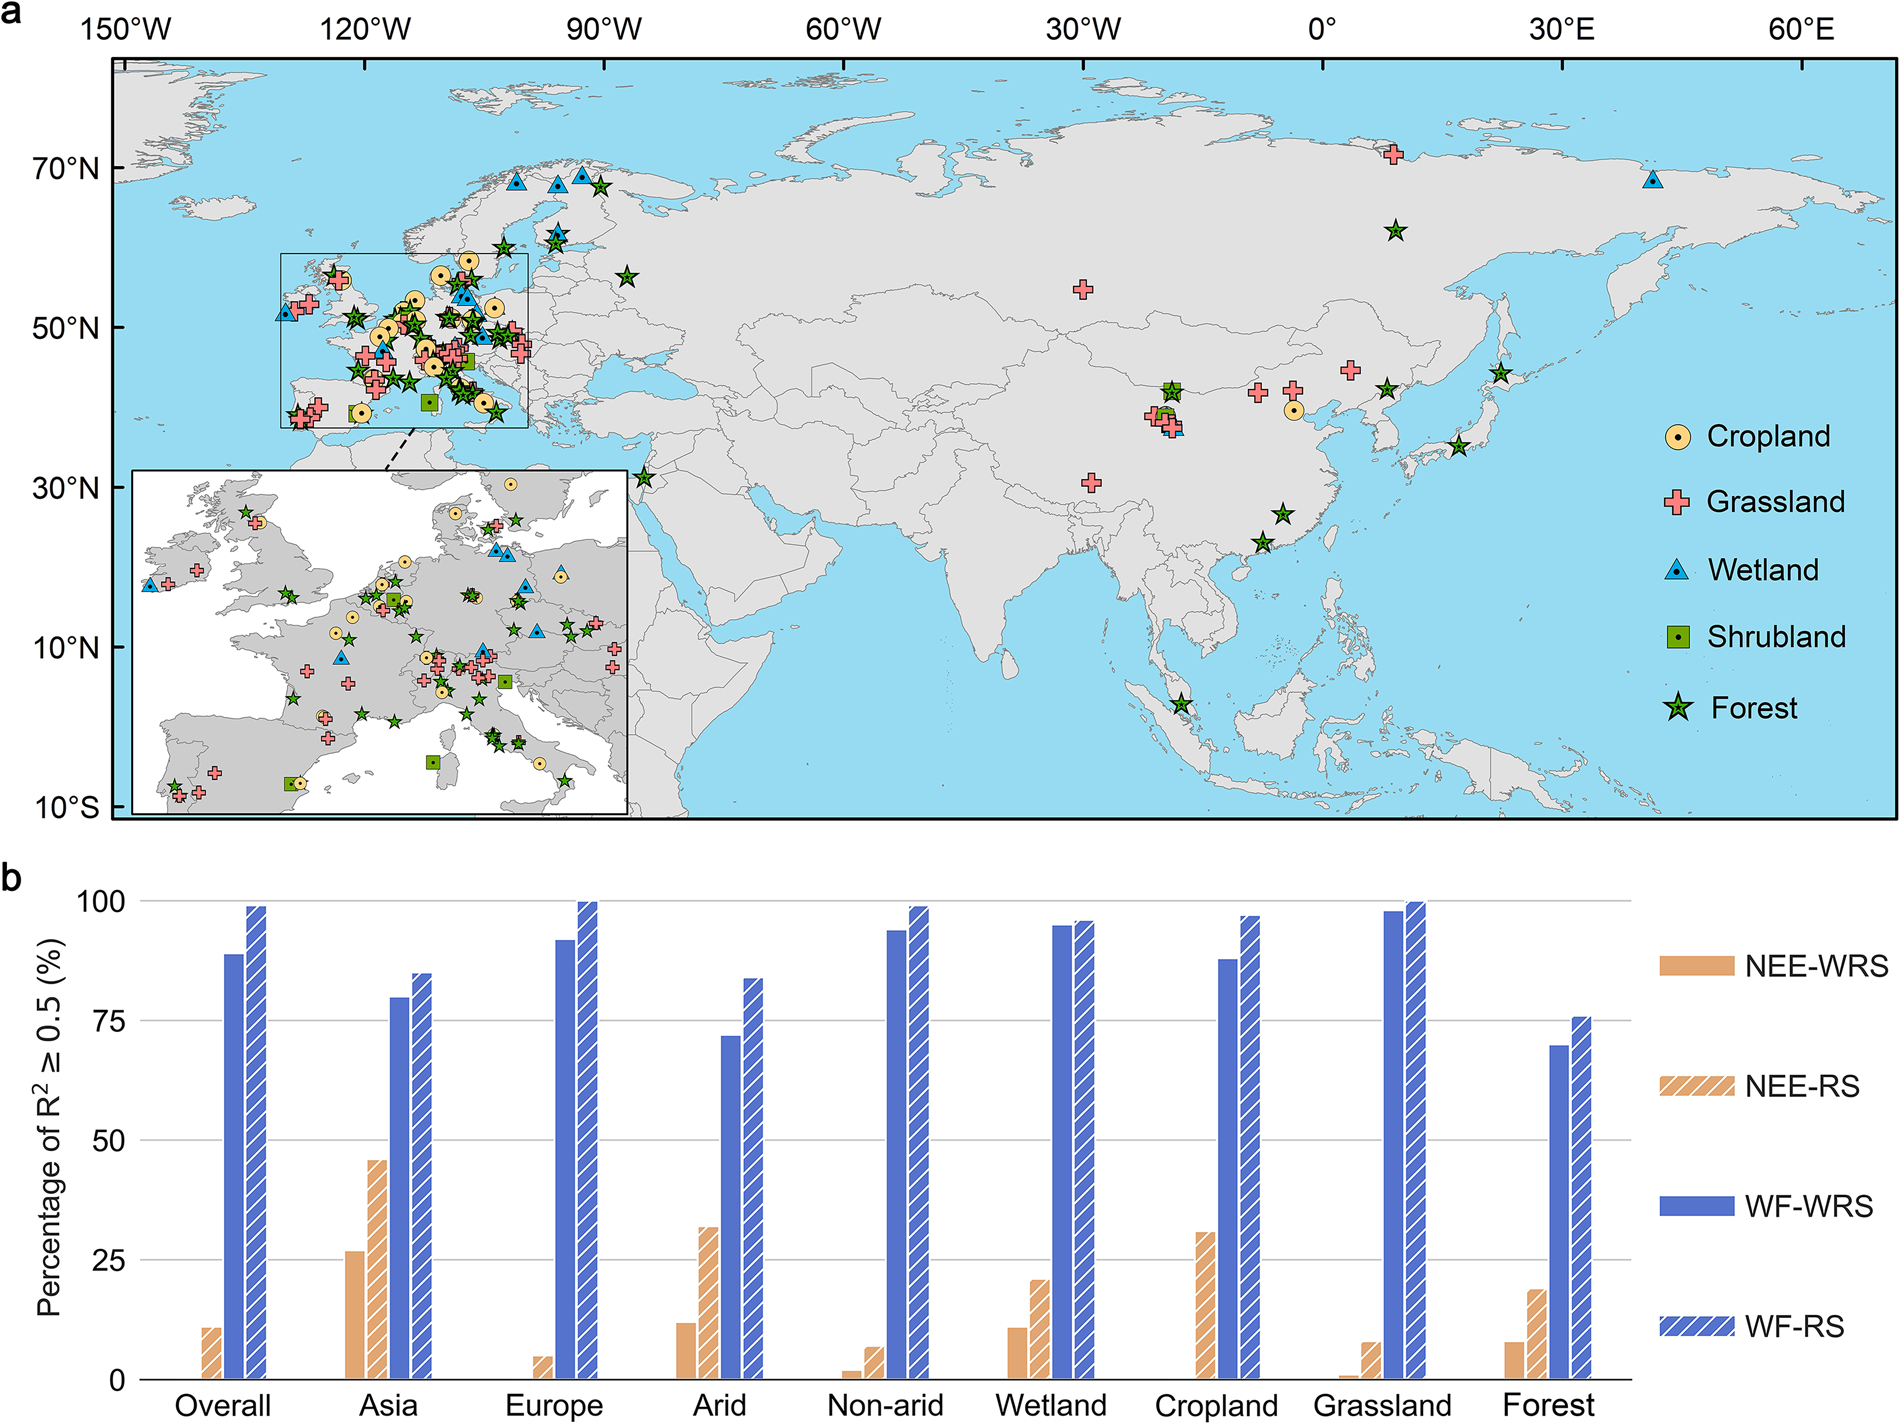The height and width of the screenshot is (1424, 1900).
Task: Click the 'Wetland' x-axis label in the chart
Action: pyautogui.click(x=1051, y=1405)
